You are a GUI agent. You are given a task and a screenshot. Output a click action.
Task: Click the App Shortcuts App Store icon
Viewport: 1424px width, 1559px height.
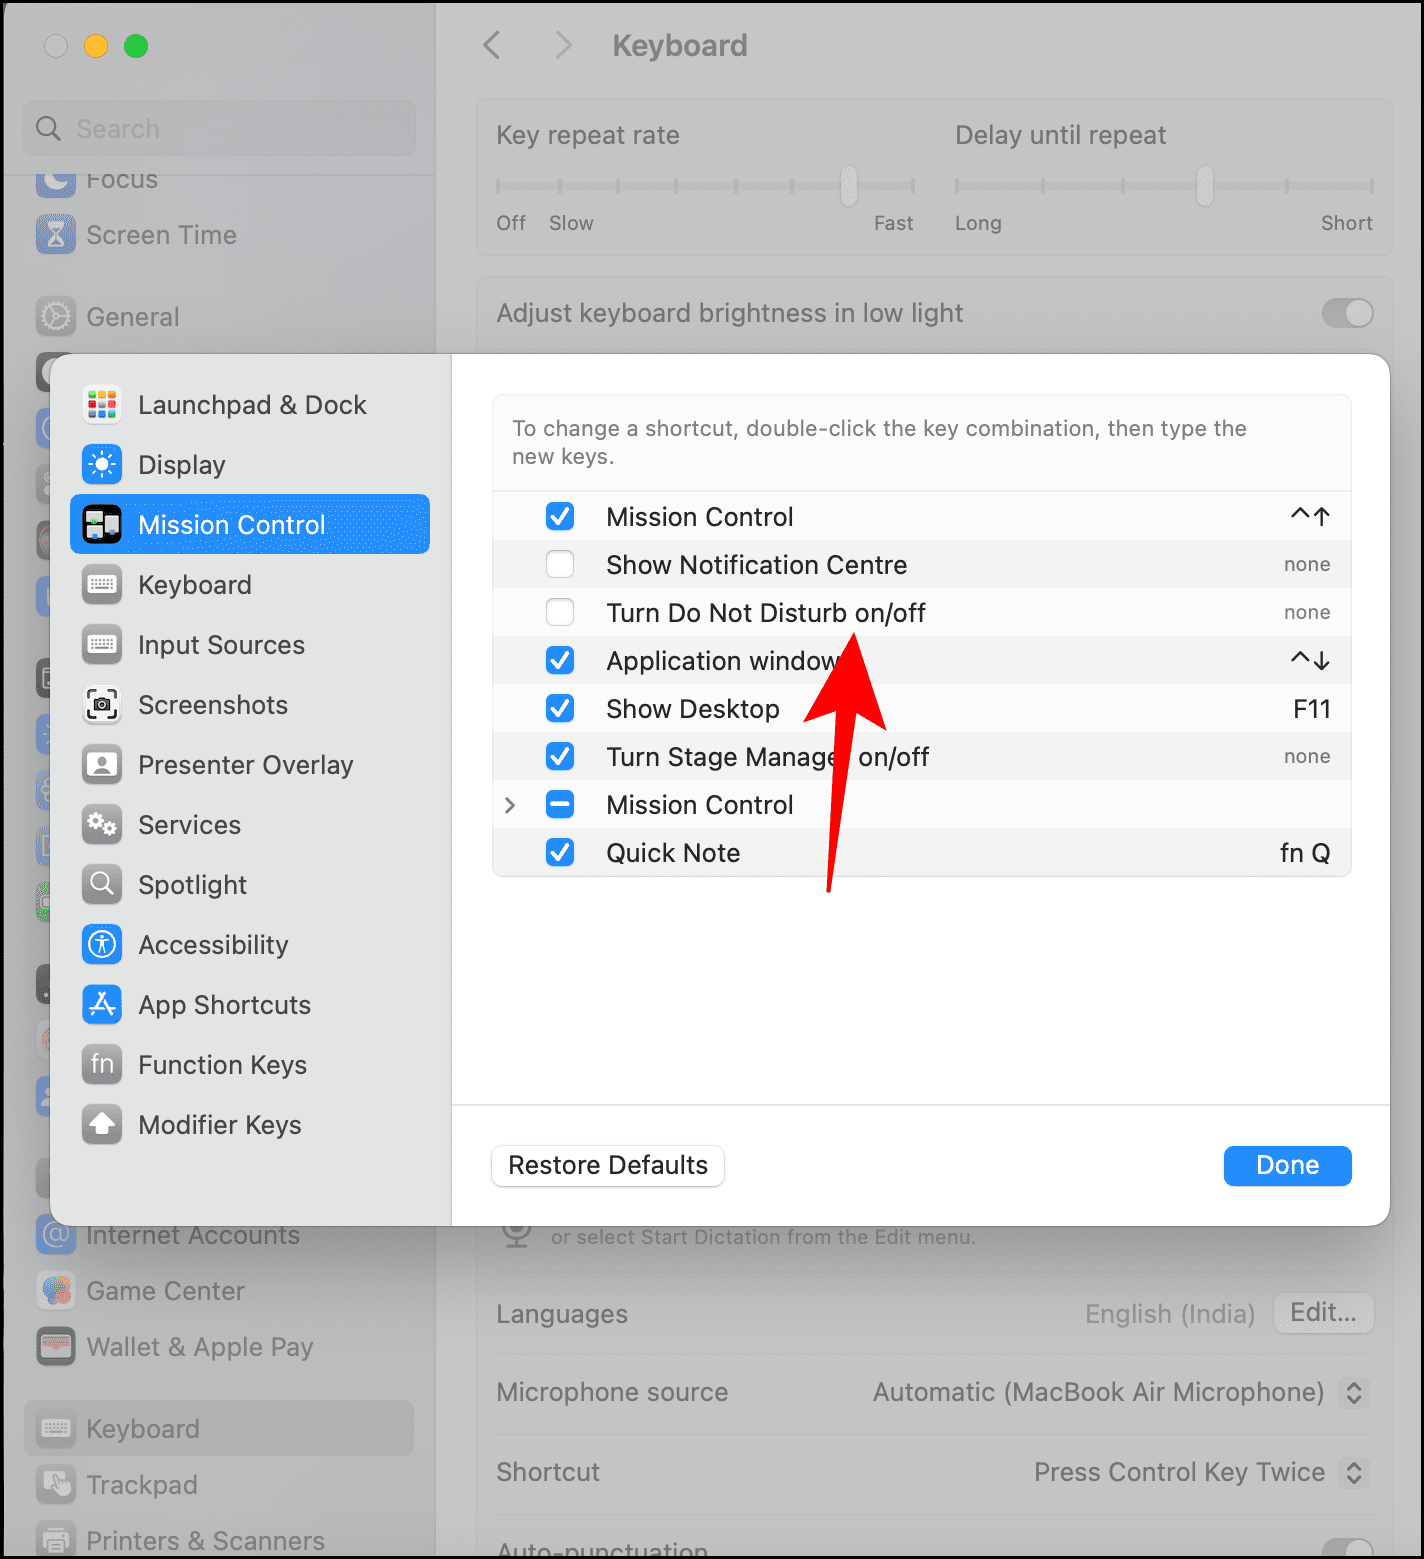[101, 1004]
